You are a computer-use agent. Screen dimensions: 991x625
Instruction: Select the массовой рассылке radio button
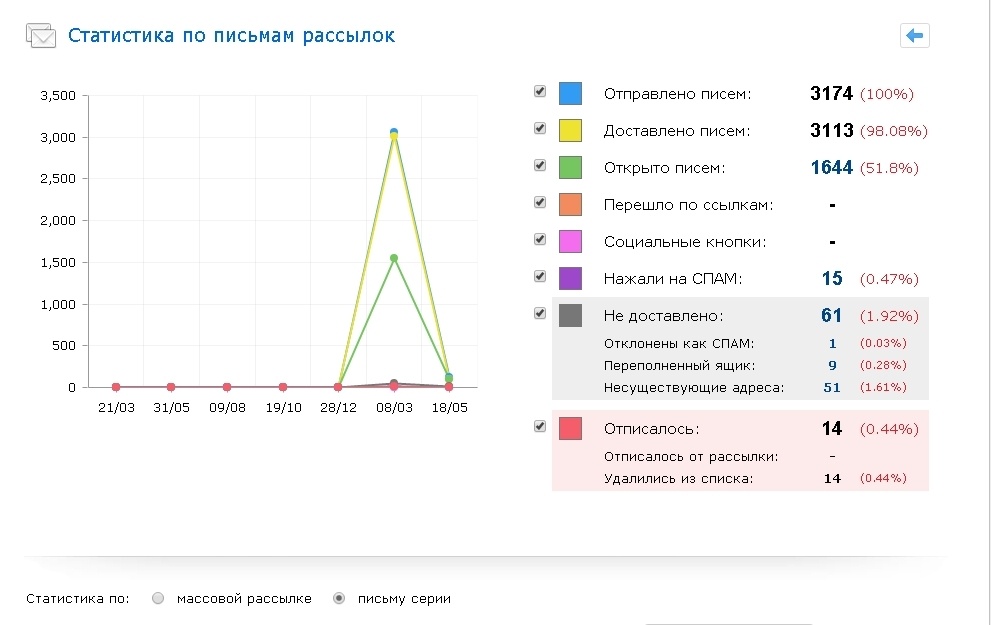157,597
